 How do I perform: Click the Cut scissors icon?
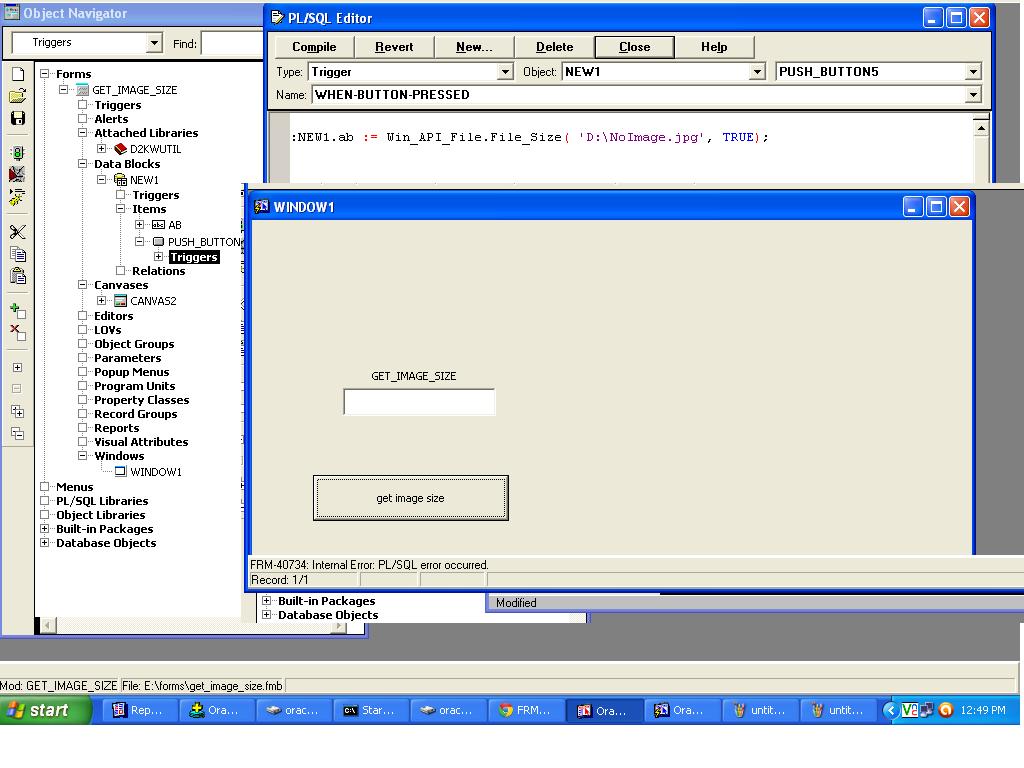click(x=17, y=232)
